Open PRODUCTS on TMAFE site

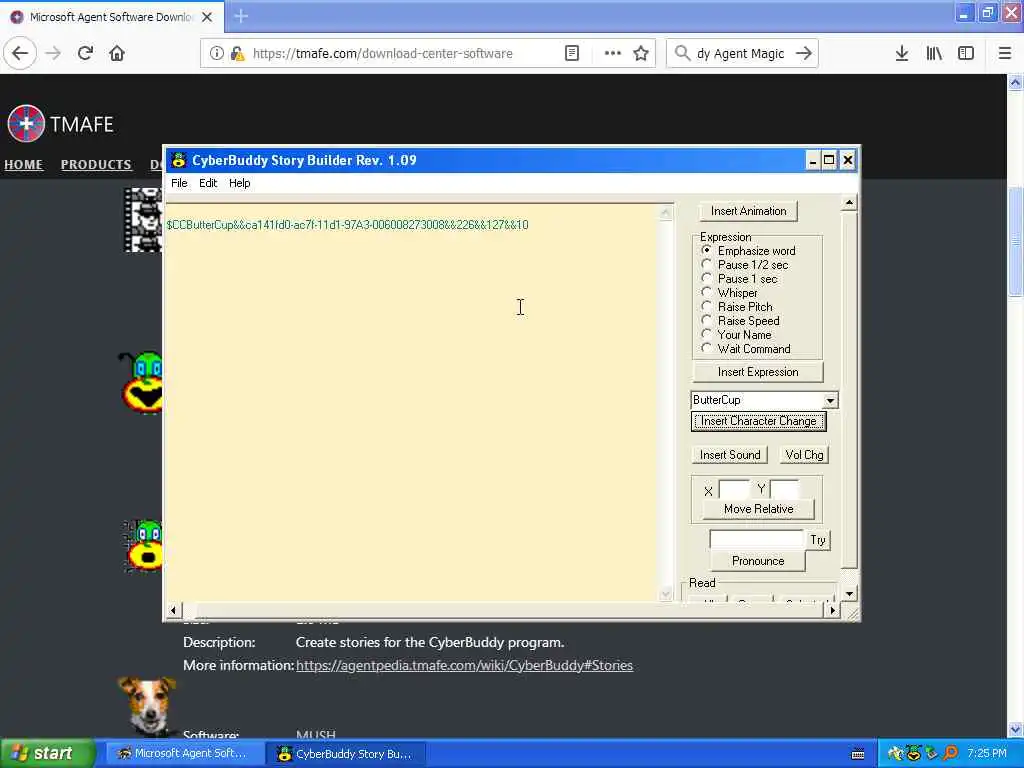[x=96, y=165]
